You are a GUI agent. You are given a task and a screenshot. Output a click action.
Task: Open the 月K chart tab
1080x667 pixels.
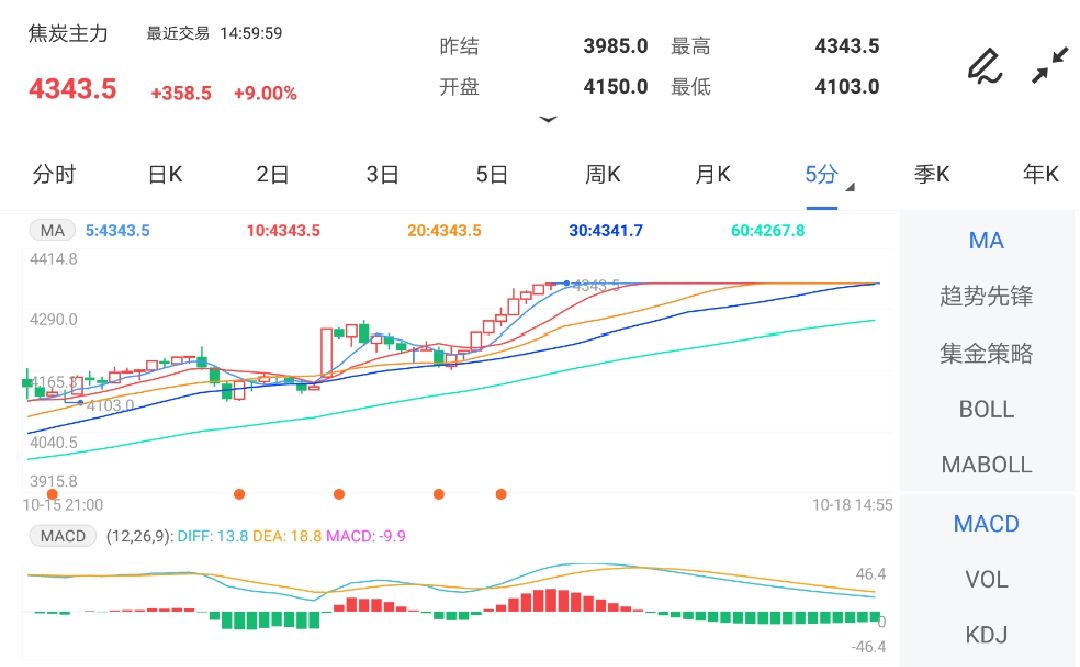(x=712, y=174)
